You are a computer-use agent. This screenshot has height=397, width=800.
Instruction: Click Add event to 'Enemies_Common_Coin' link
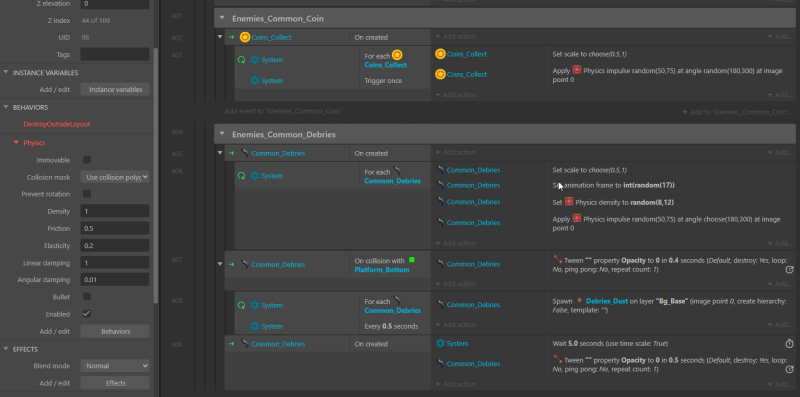click(283, 111)
